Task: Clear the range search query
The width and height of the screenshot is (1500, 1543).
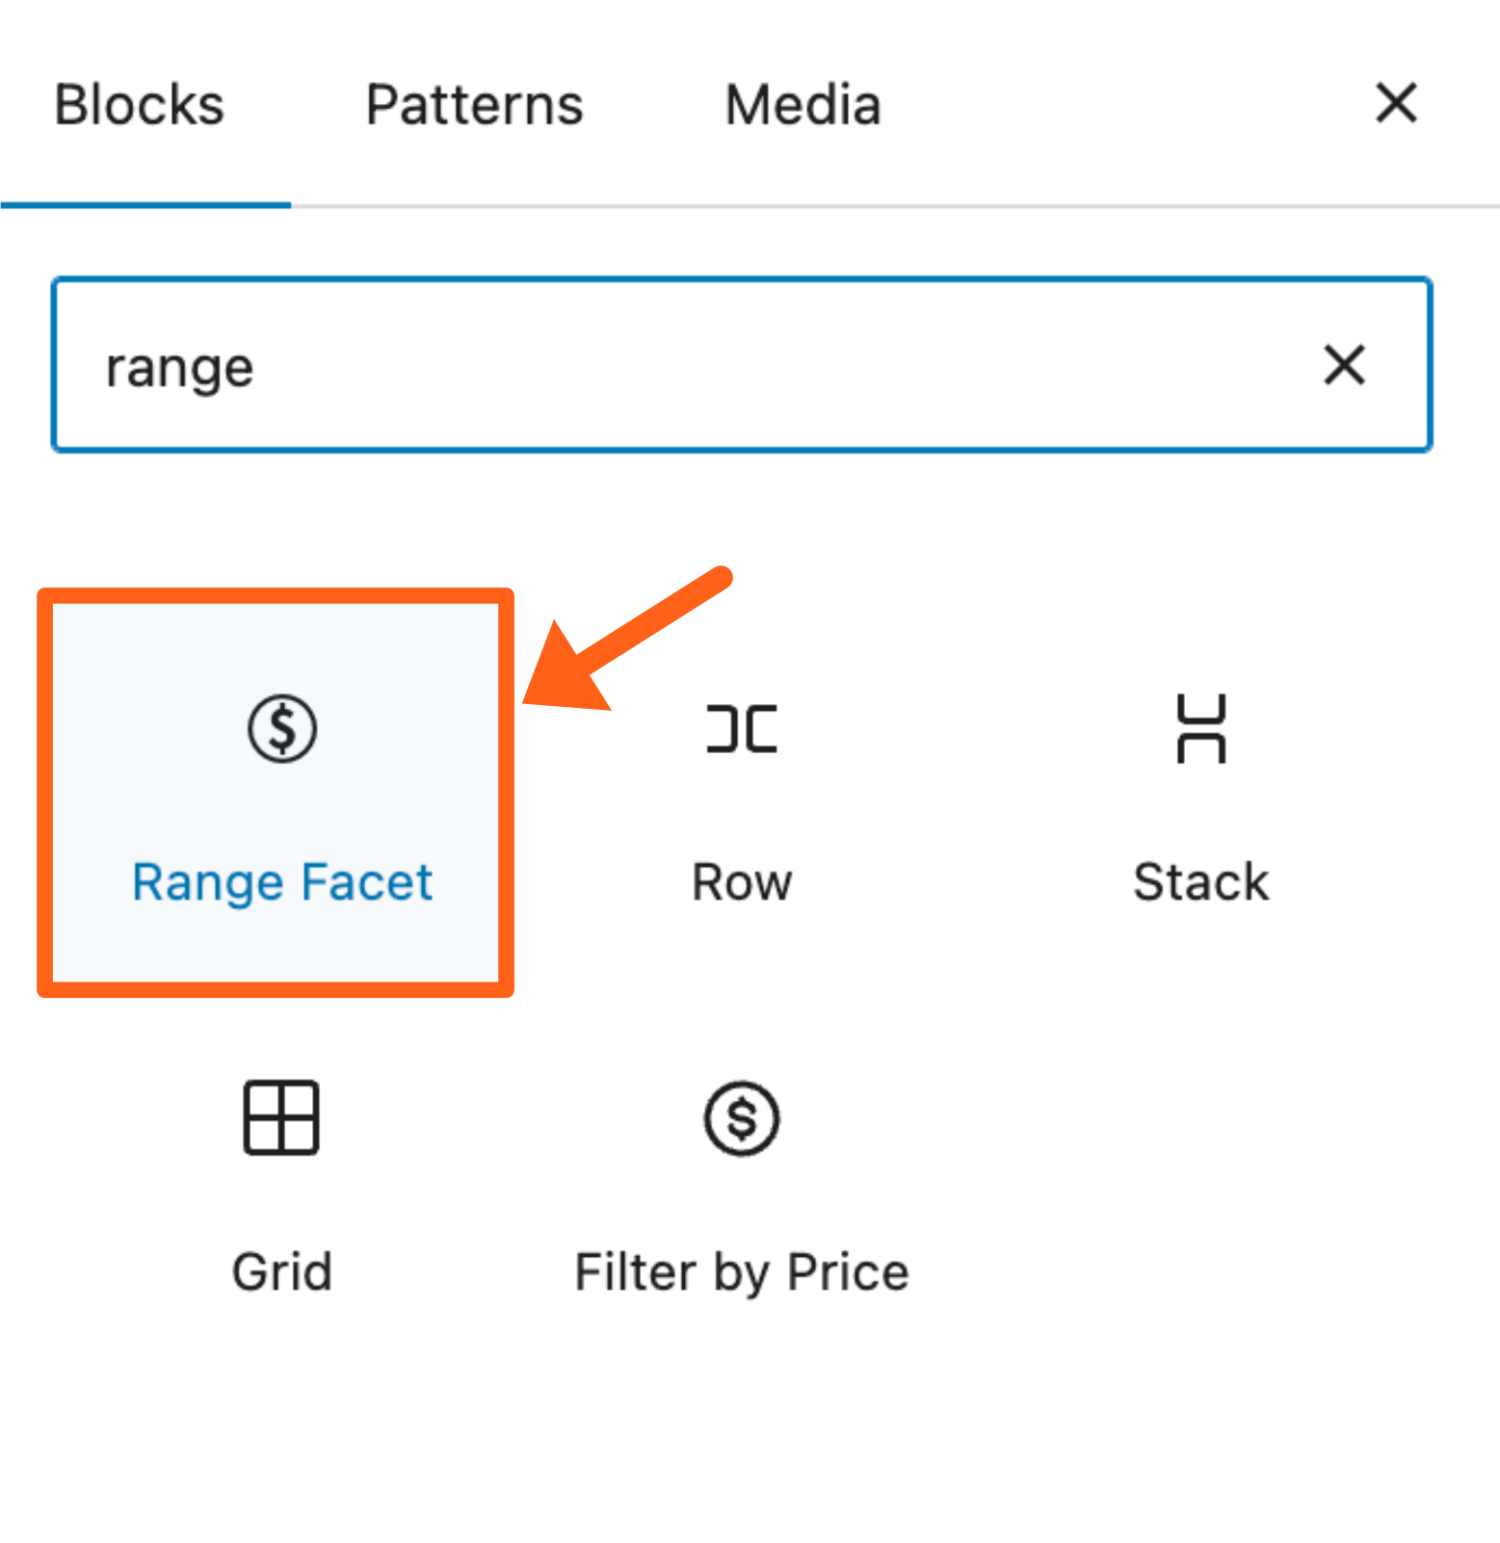Action: click(x=1344, y=366)
